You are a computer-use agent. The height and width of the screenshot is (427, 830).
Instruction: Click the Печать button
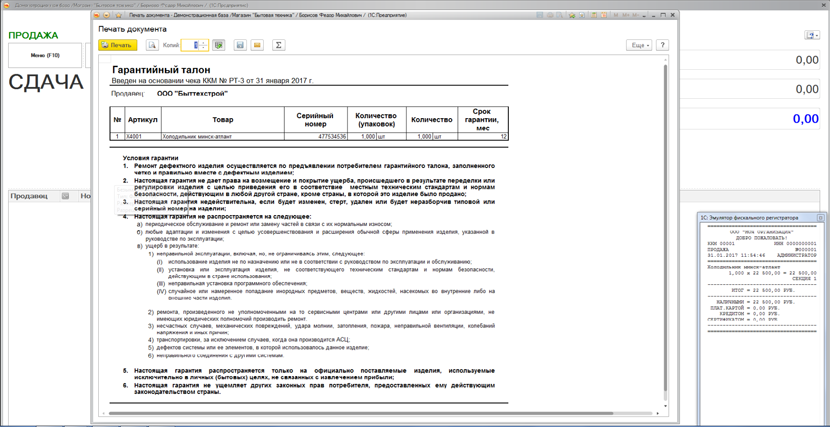tap(118, 45)
